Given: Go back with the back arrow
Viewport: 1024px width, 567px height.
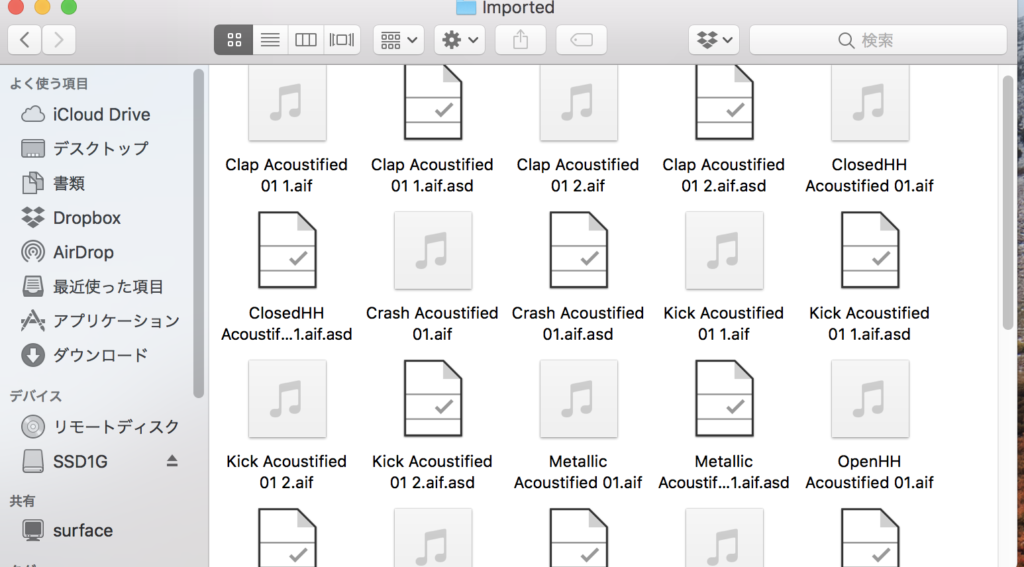Looking at the screenshot, I should (x=24, y=40).
